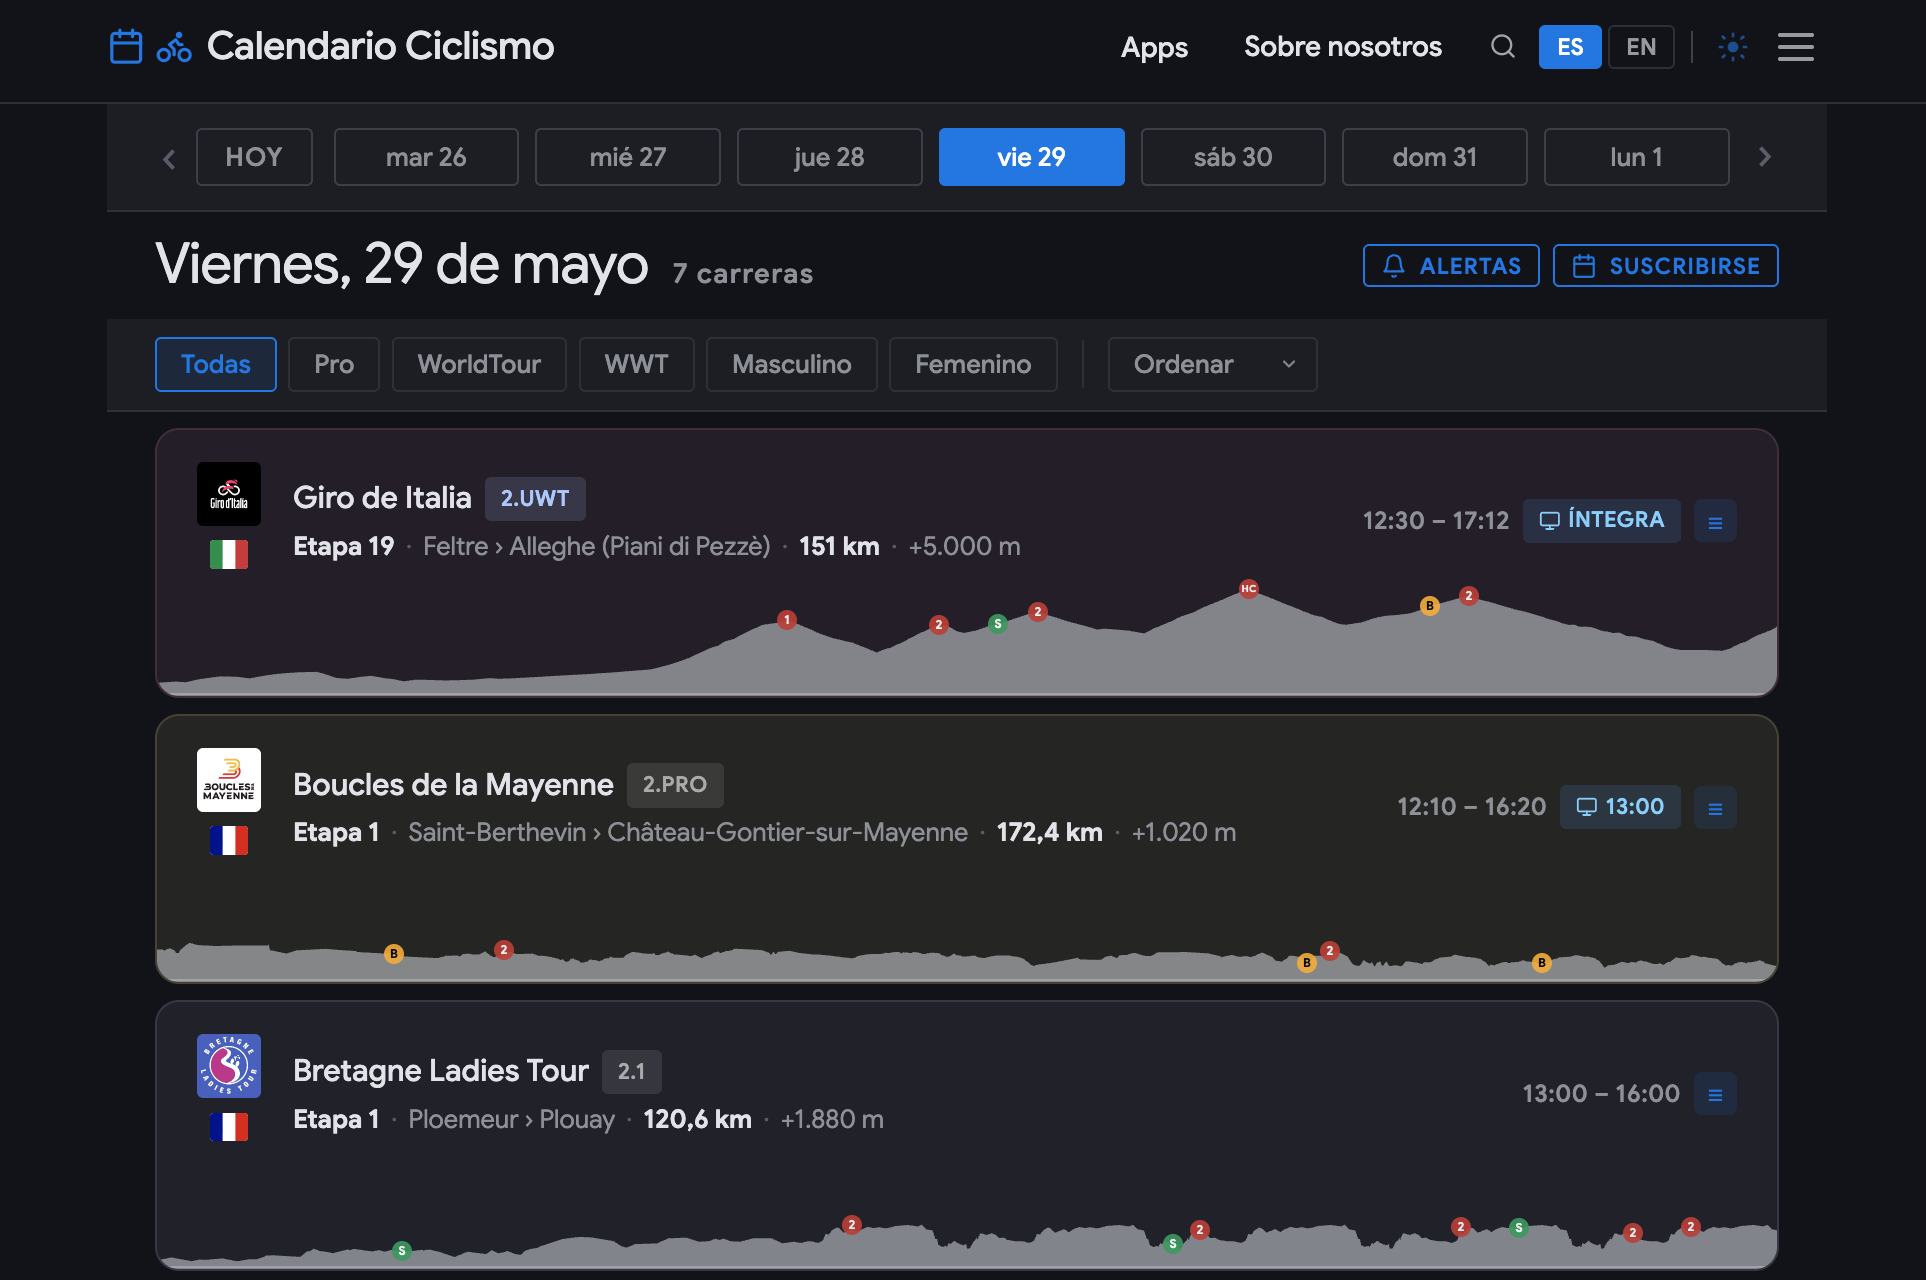Viewport: 1926px width, 1280px height.
Task: Enable the Masculino filter
Action: click(x=791, y=364)
